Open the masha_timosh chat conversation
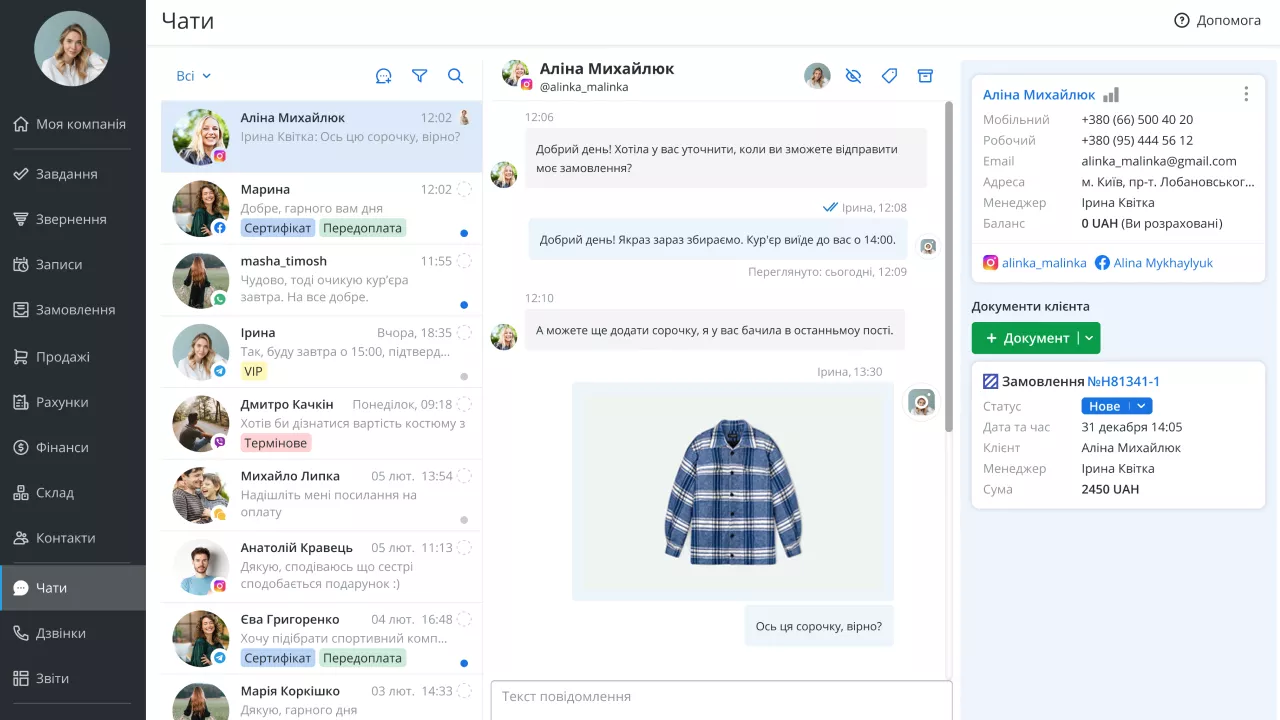Image resolution: width=1280 pixels, height=720 pixels. click(x=321, y=280)
